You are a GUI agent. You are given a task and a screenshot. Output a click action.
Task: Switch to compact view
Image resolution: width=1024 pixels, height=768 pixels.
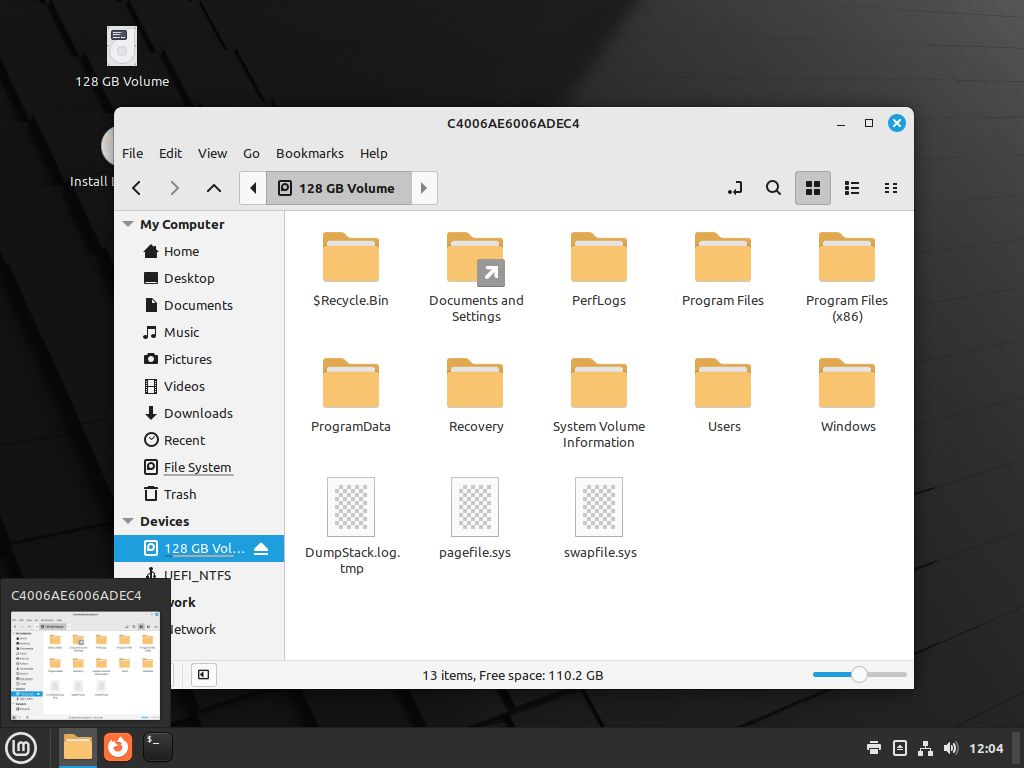click(891, 188)
